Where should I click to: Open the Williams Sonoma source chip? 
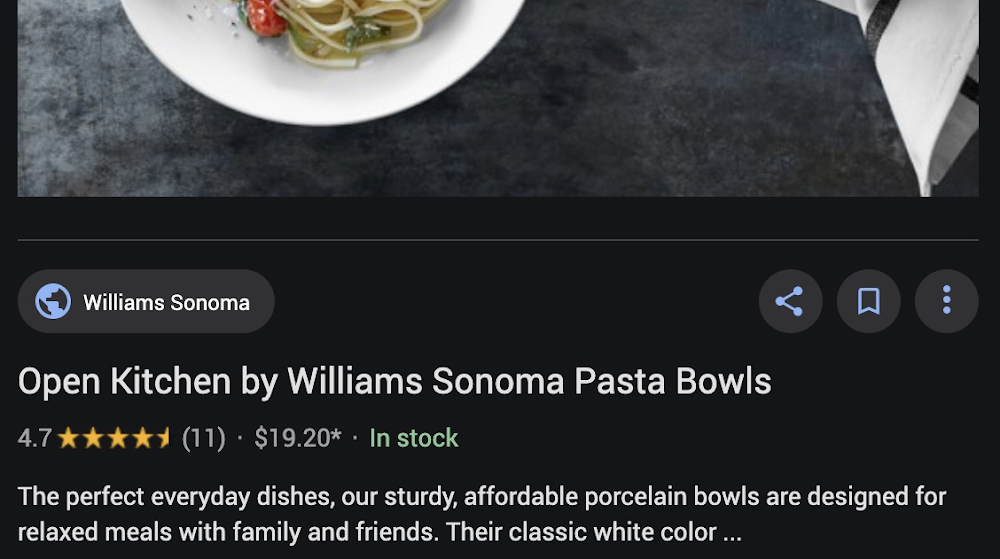pos(146,301)
